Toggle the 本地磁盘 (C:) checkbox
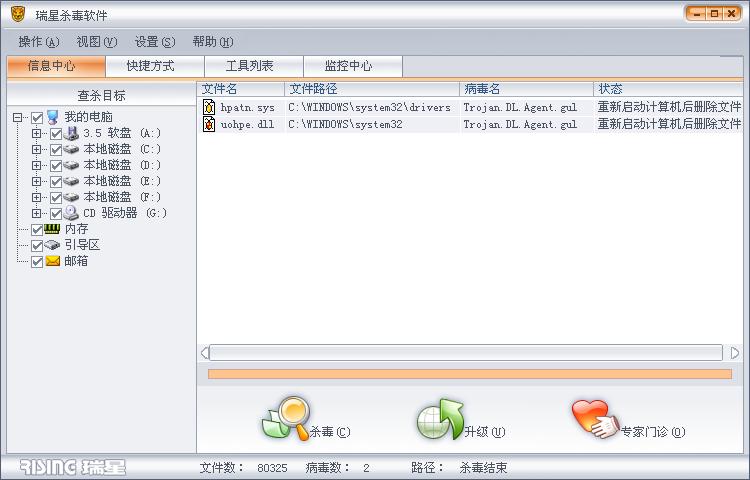The height and width of the screenshot is (480, 750). (56, 150)
